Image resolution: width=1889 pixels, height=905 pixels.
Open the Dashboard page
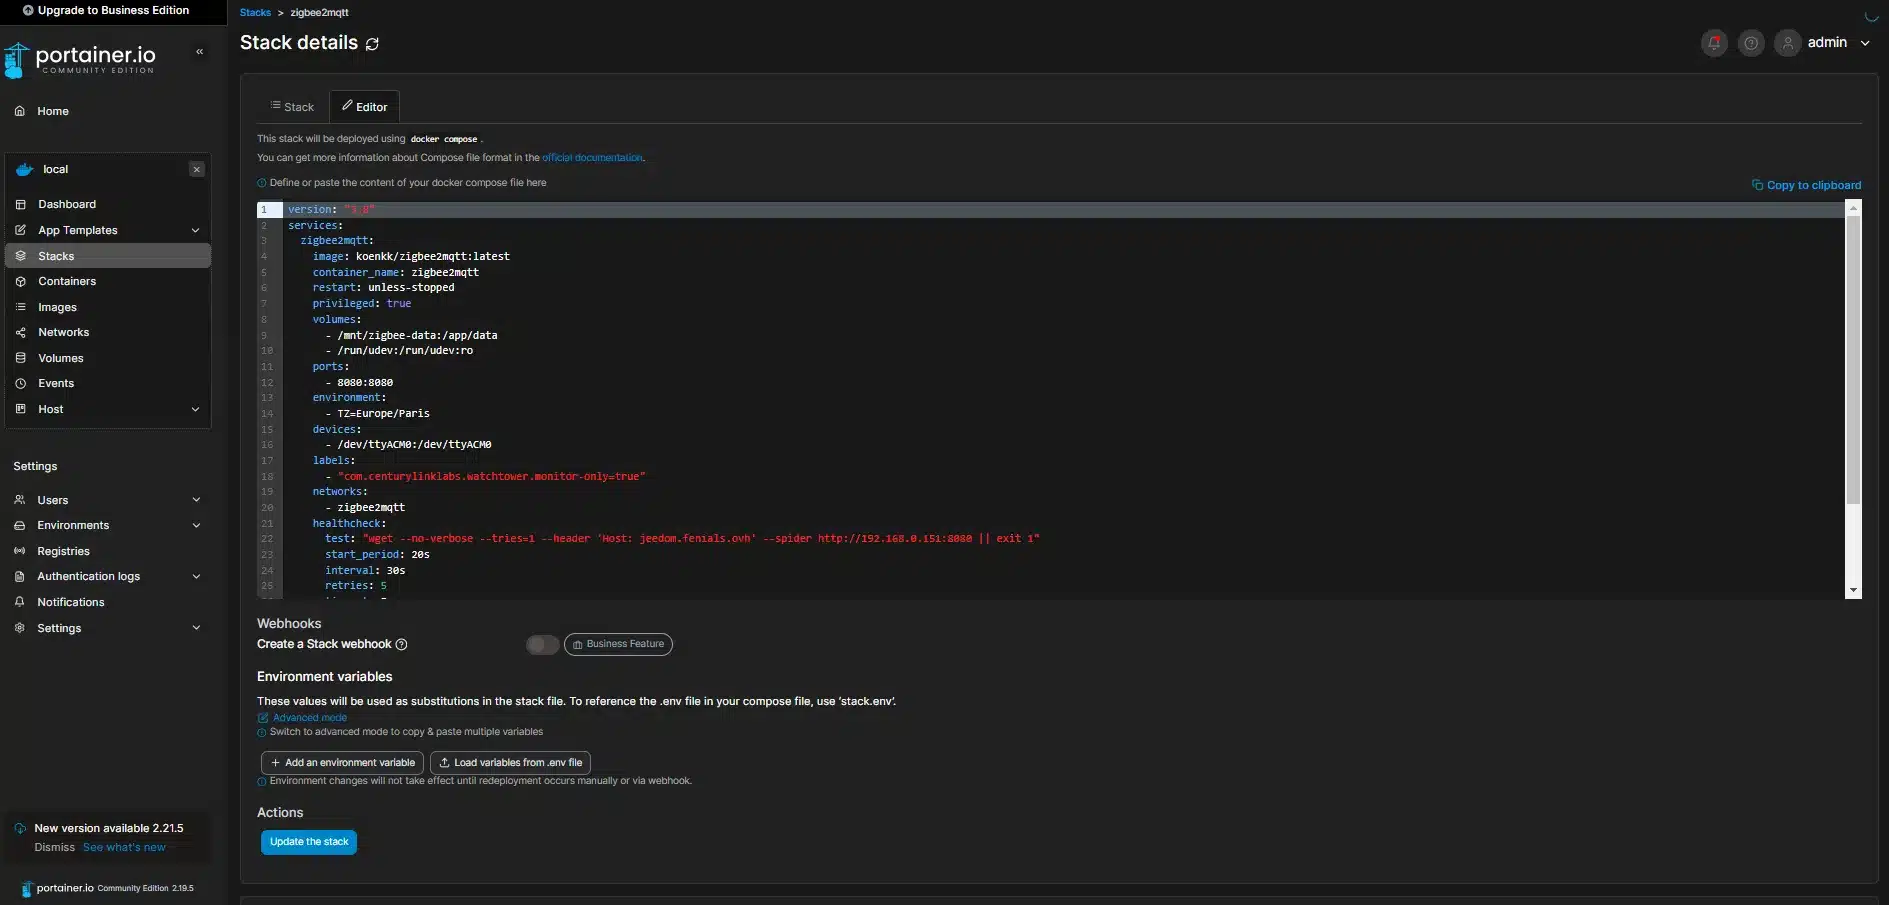(67, 204)
